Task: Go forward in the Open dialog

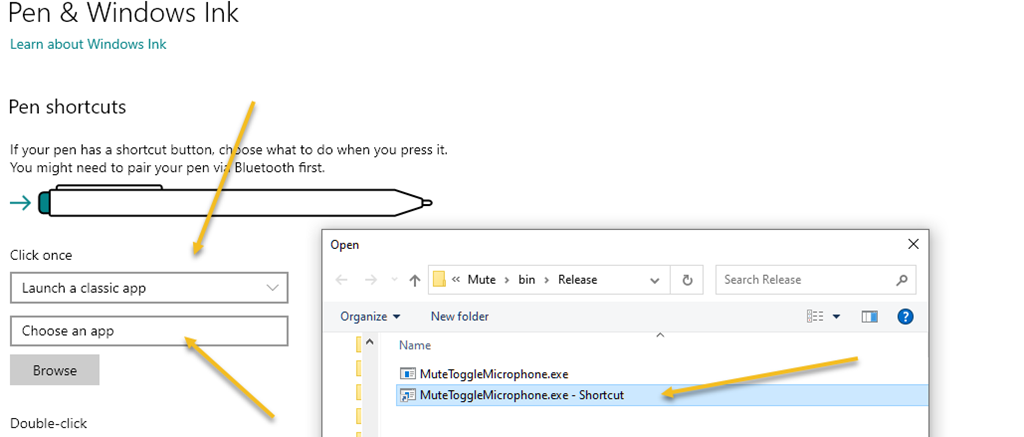Action: pyautogui.click(x=371, y=280)
